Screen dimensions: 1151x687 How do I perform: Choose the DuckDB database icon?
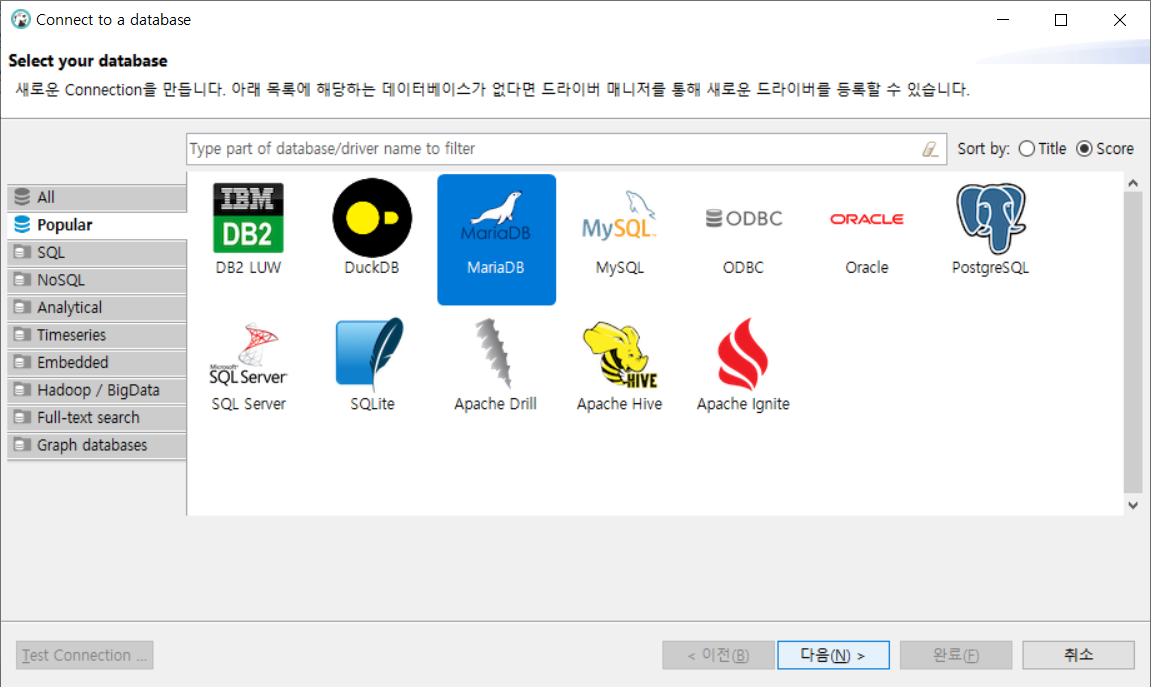tap(371, 218)
